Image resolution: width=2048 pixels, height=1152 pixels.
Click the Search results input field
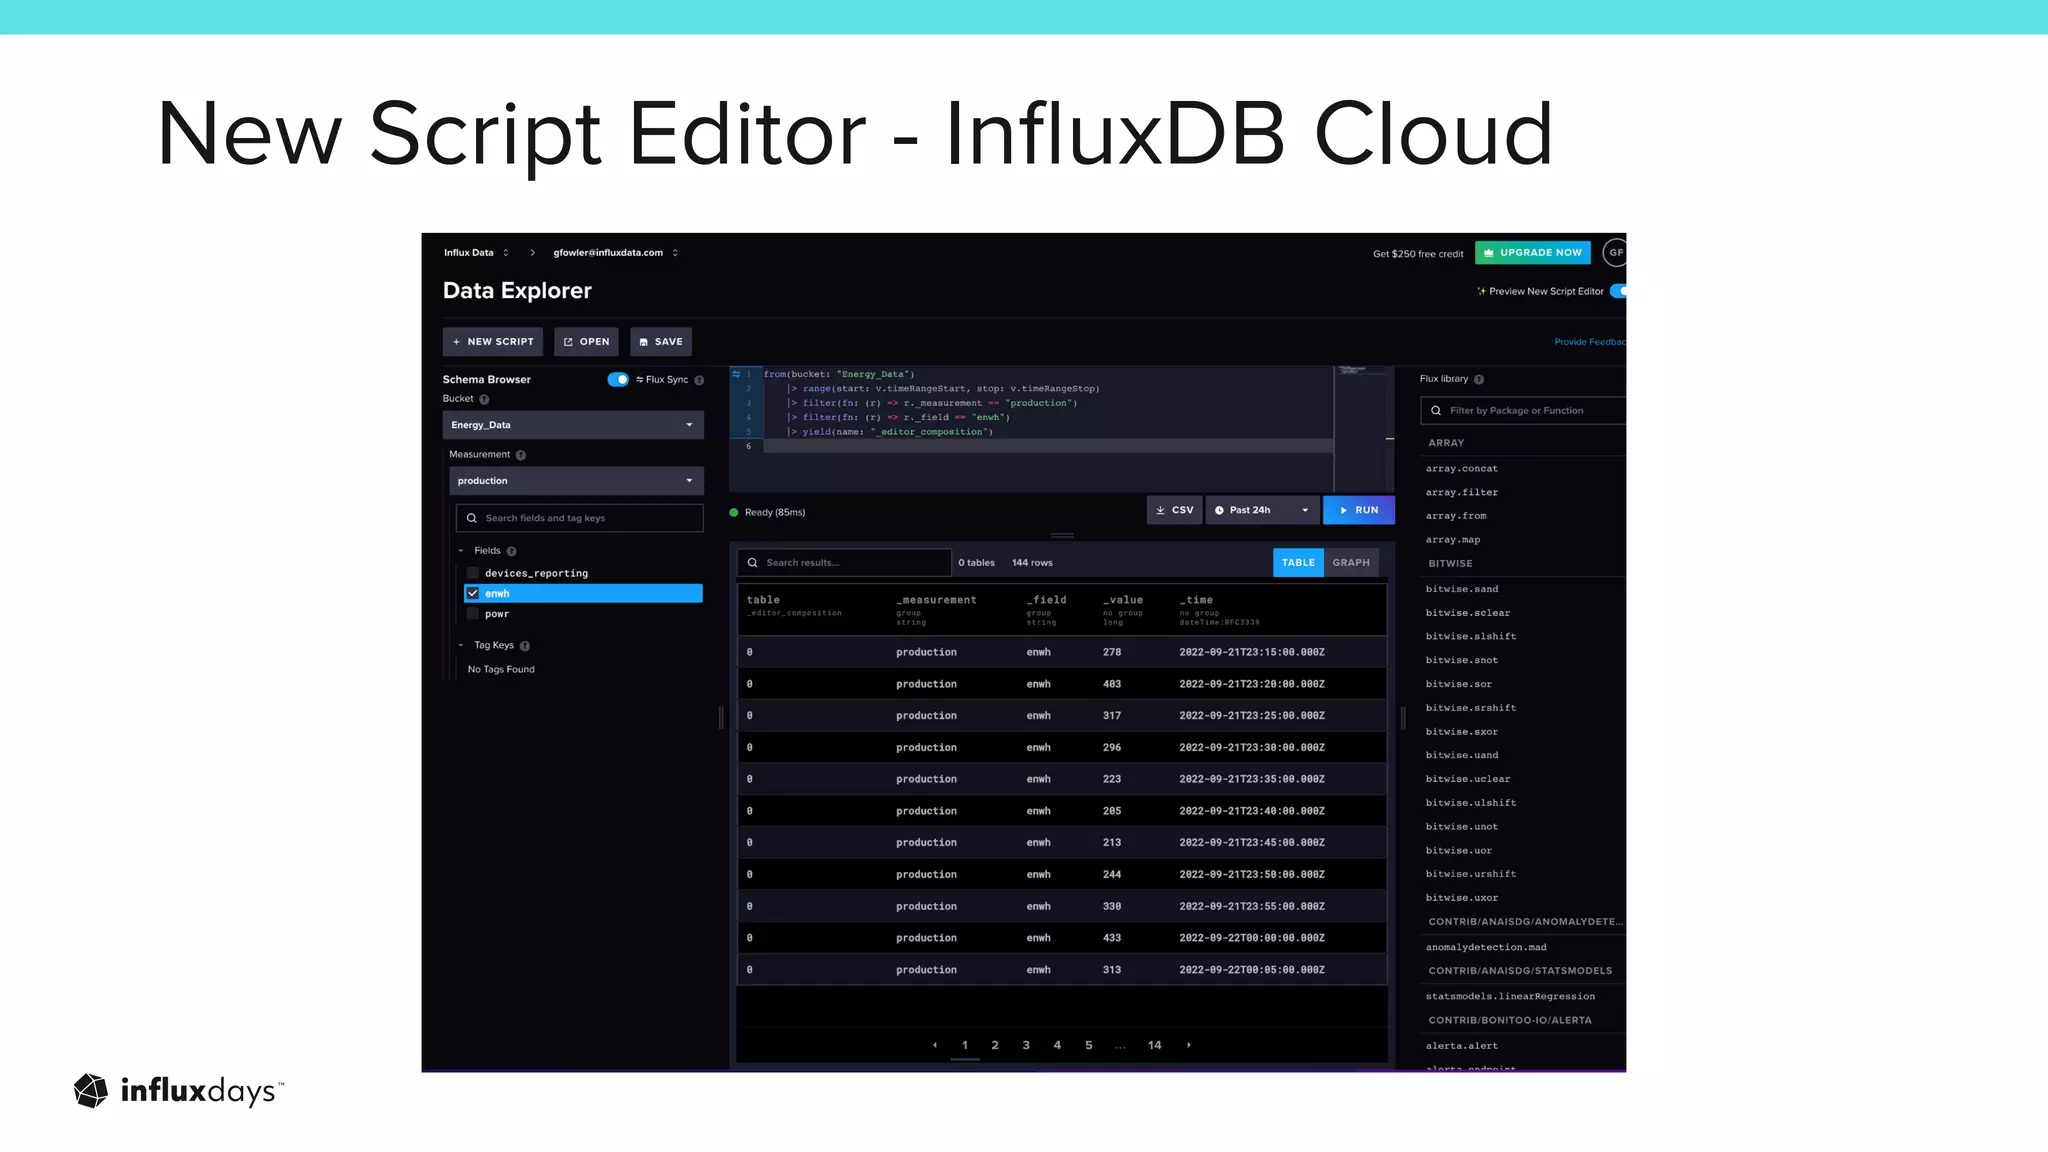[844, 563]
